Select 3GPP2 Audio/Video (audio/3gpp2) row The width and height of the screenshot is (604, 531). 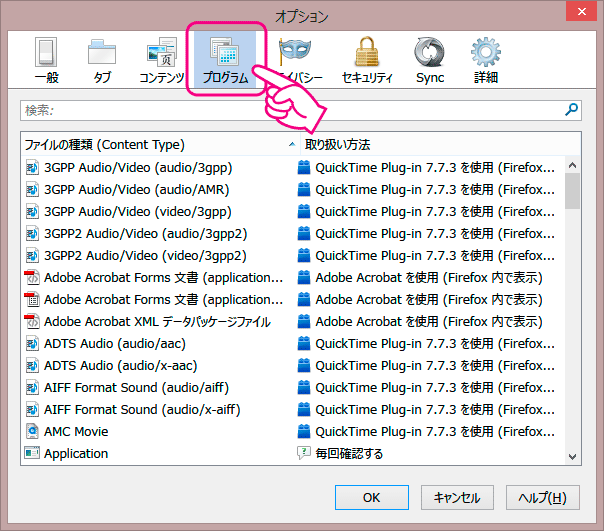point(293,234)
